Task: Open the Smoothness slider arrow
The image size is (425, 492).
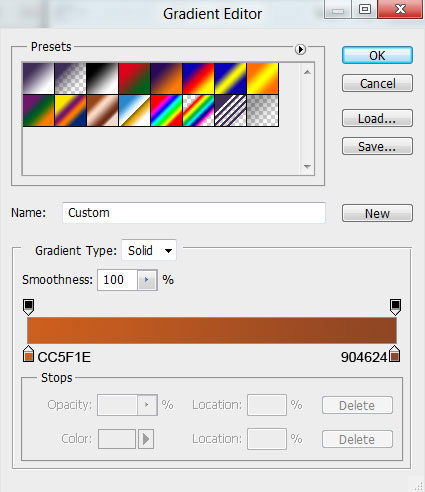Action: pyautogui.click(x=147, y=280)
